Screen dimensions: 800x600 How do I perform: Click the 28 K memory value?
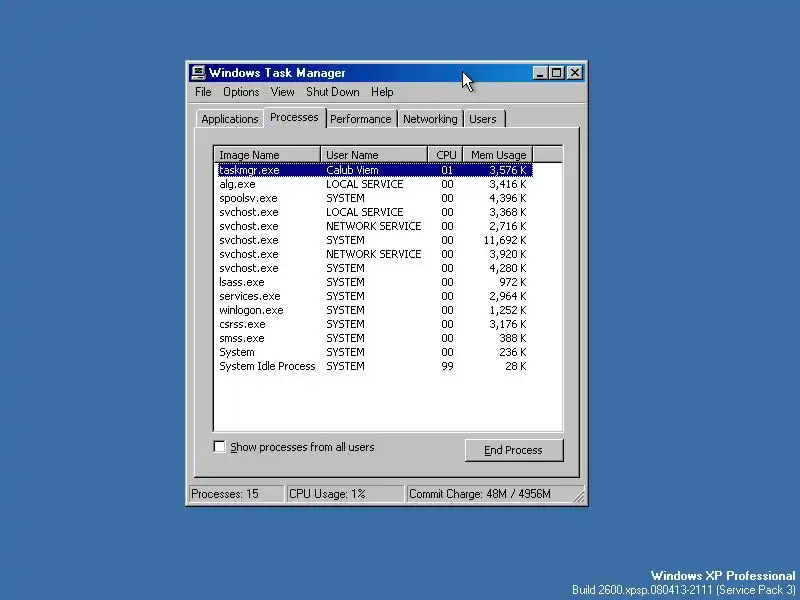516,366
